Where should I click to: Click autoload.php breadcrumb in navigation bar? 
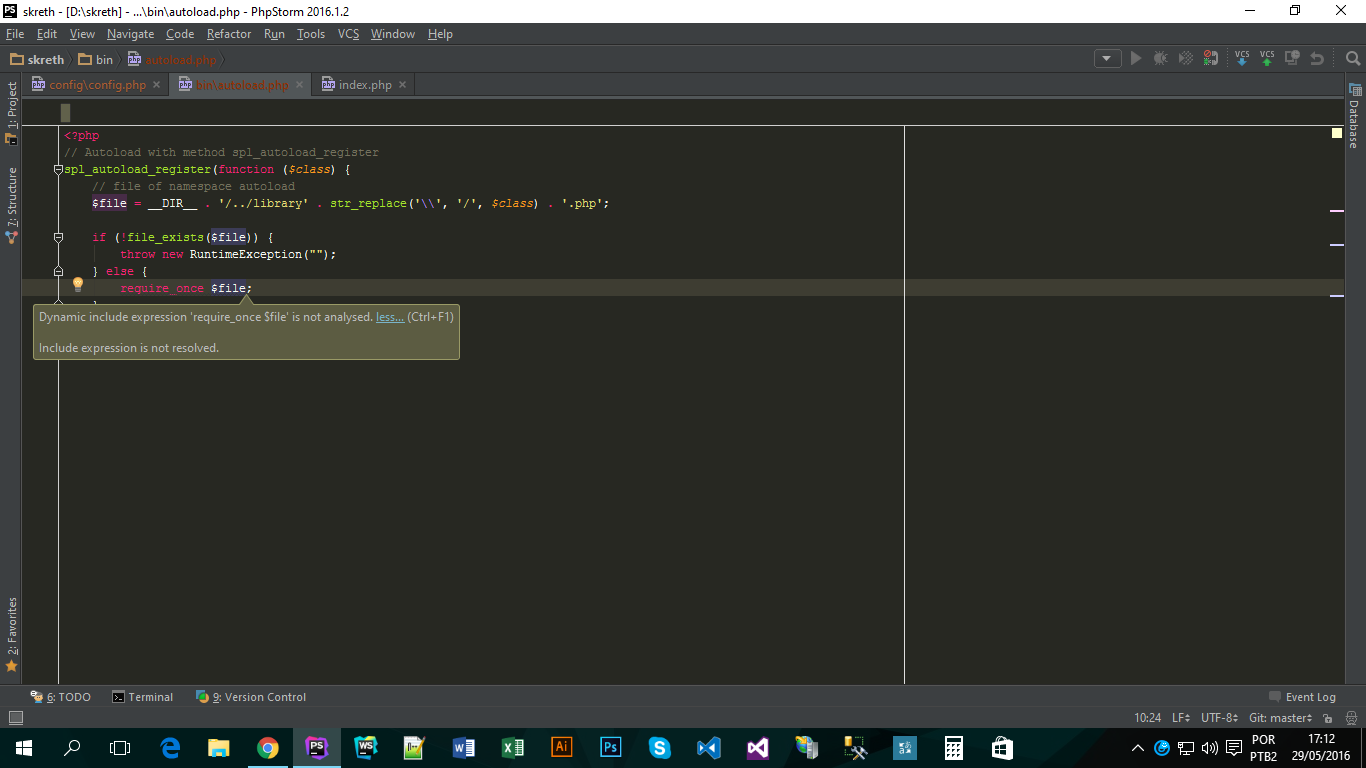[x=172, y=60]
